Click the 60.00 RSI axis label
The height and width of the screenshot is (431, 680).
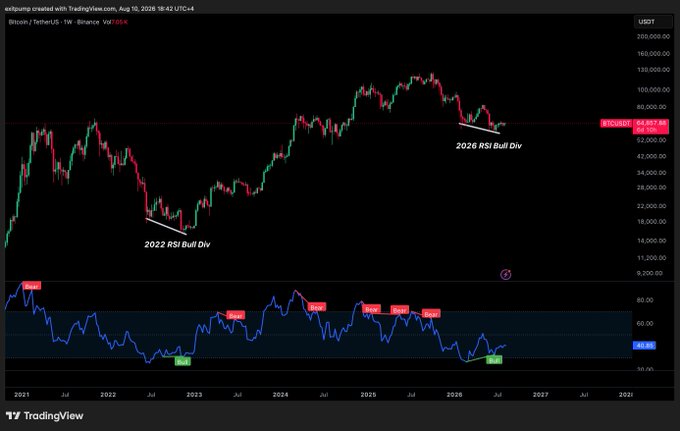pos(644,323)
